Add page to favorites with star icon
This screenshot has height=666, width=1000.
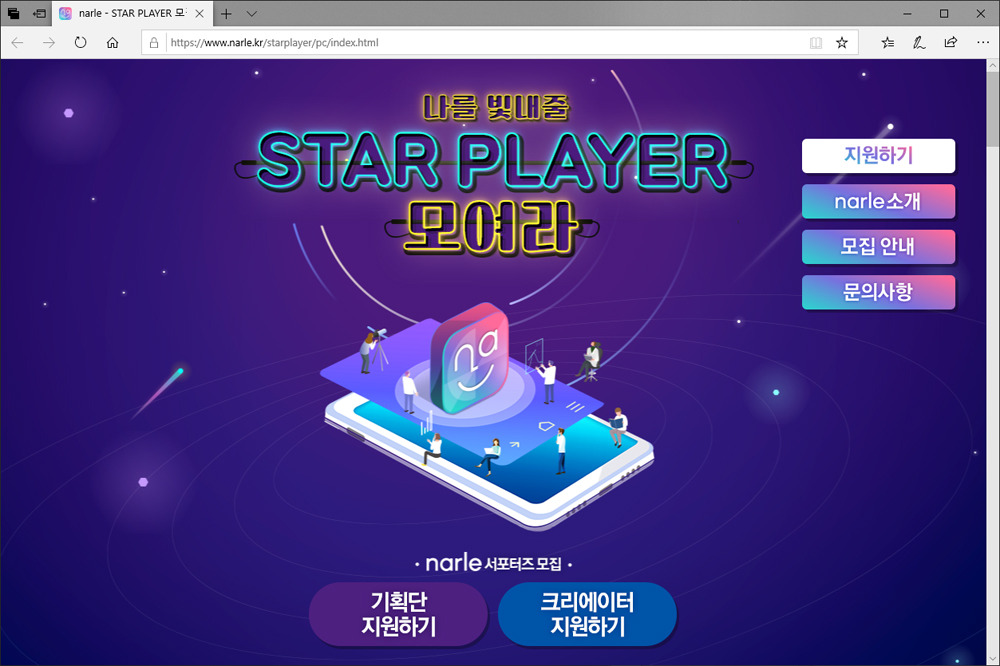click(842, 43)
